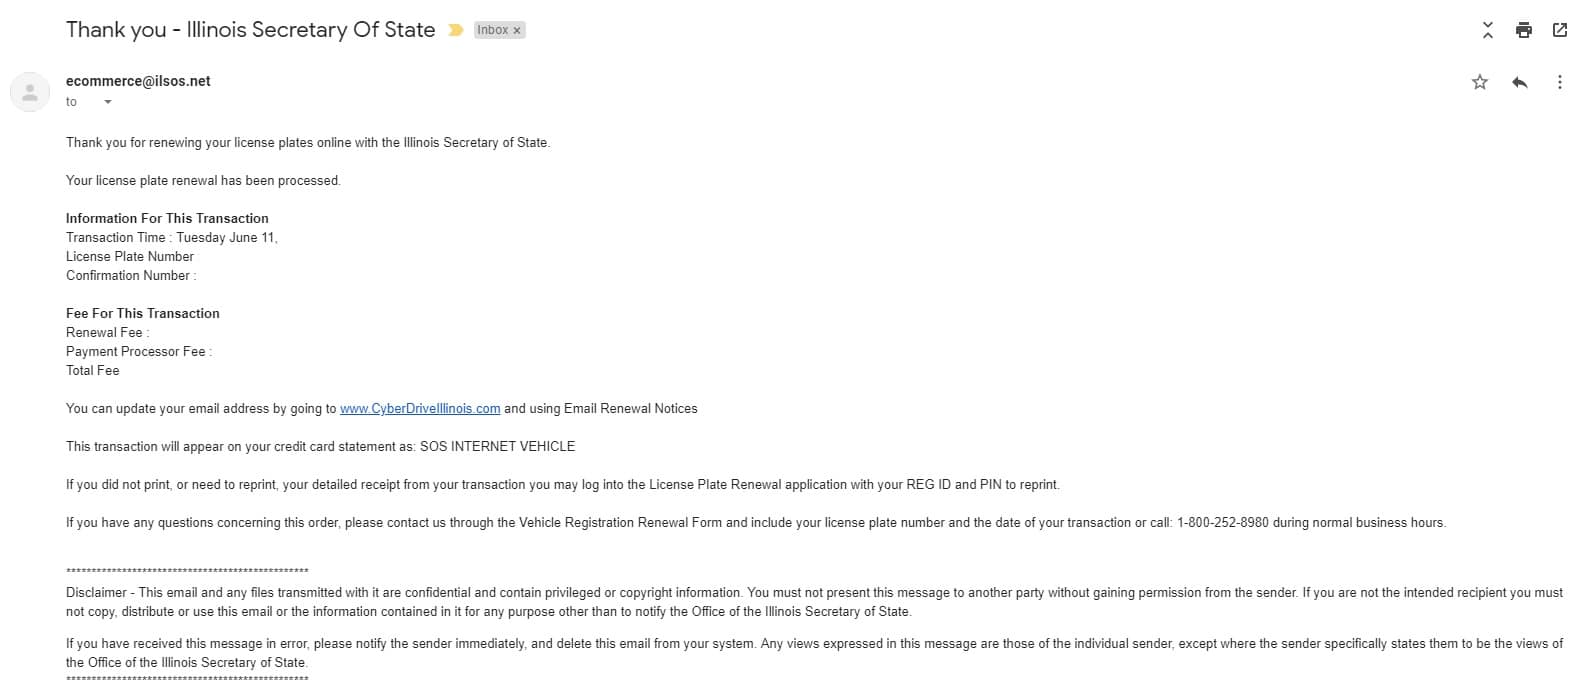Image resolution: width=1584 pixels, height=697 pixels.
Task: Reply using the arrow icon
Action: (x=1519, y=82)
